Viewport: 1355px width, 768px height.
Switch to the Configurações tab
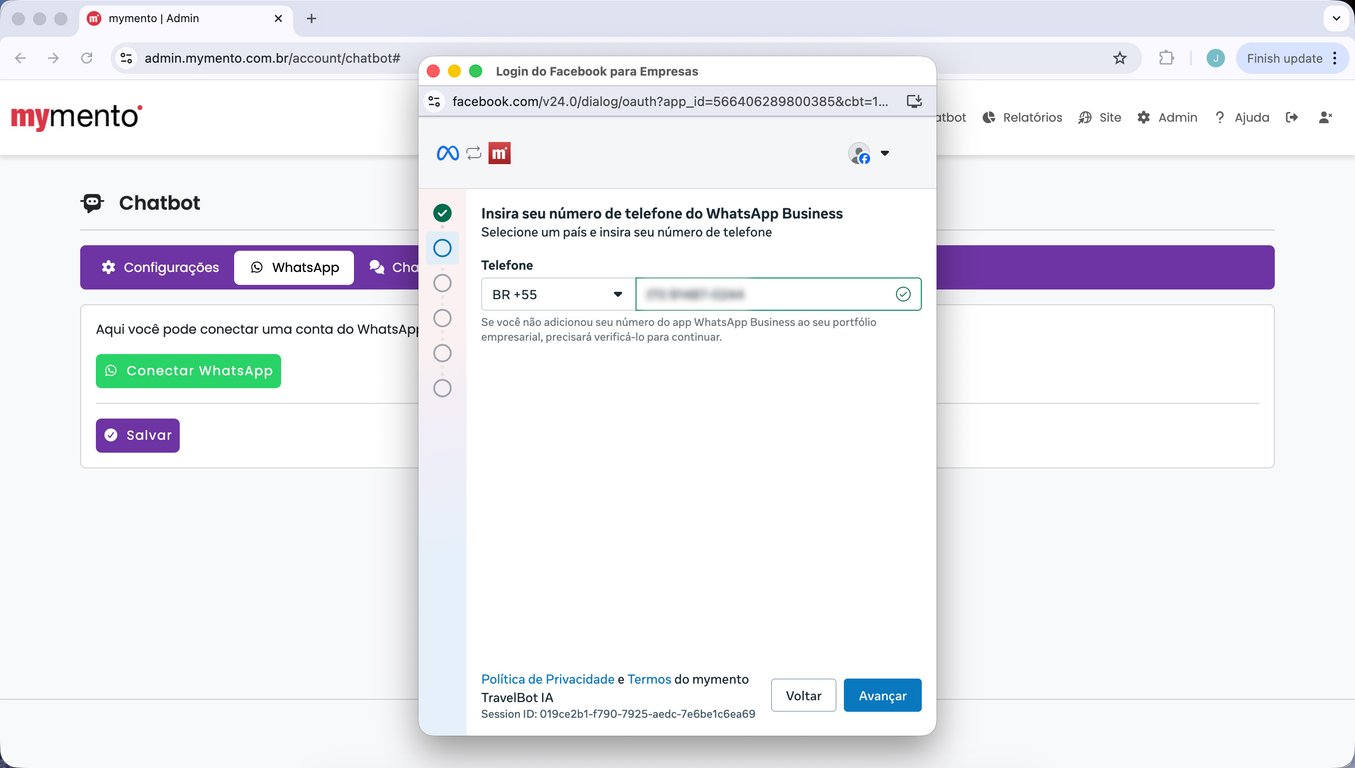tap(160, 268)
